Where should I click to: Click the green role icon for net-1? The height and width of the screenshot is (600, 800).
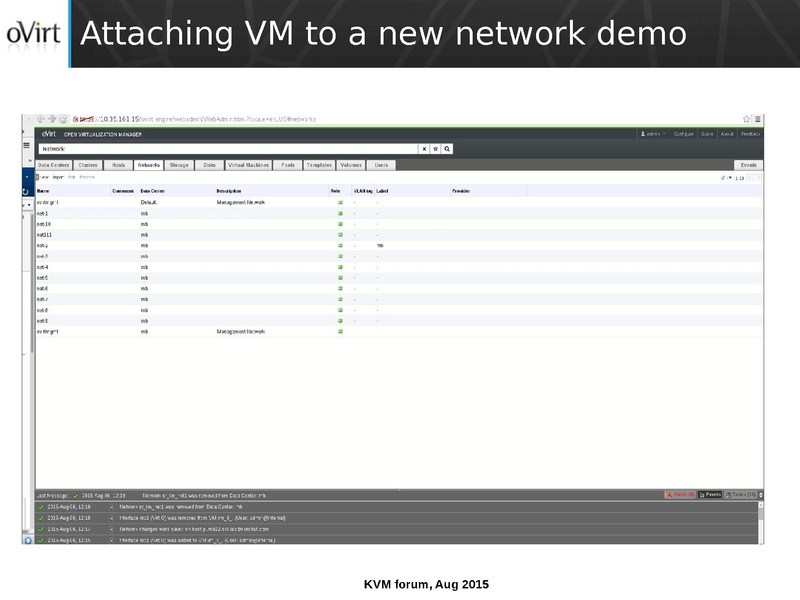[340, 213]
